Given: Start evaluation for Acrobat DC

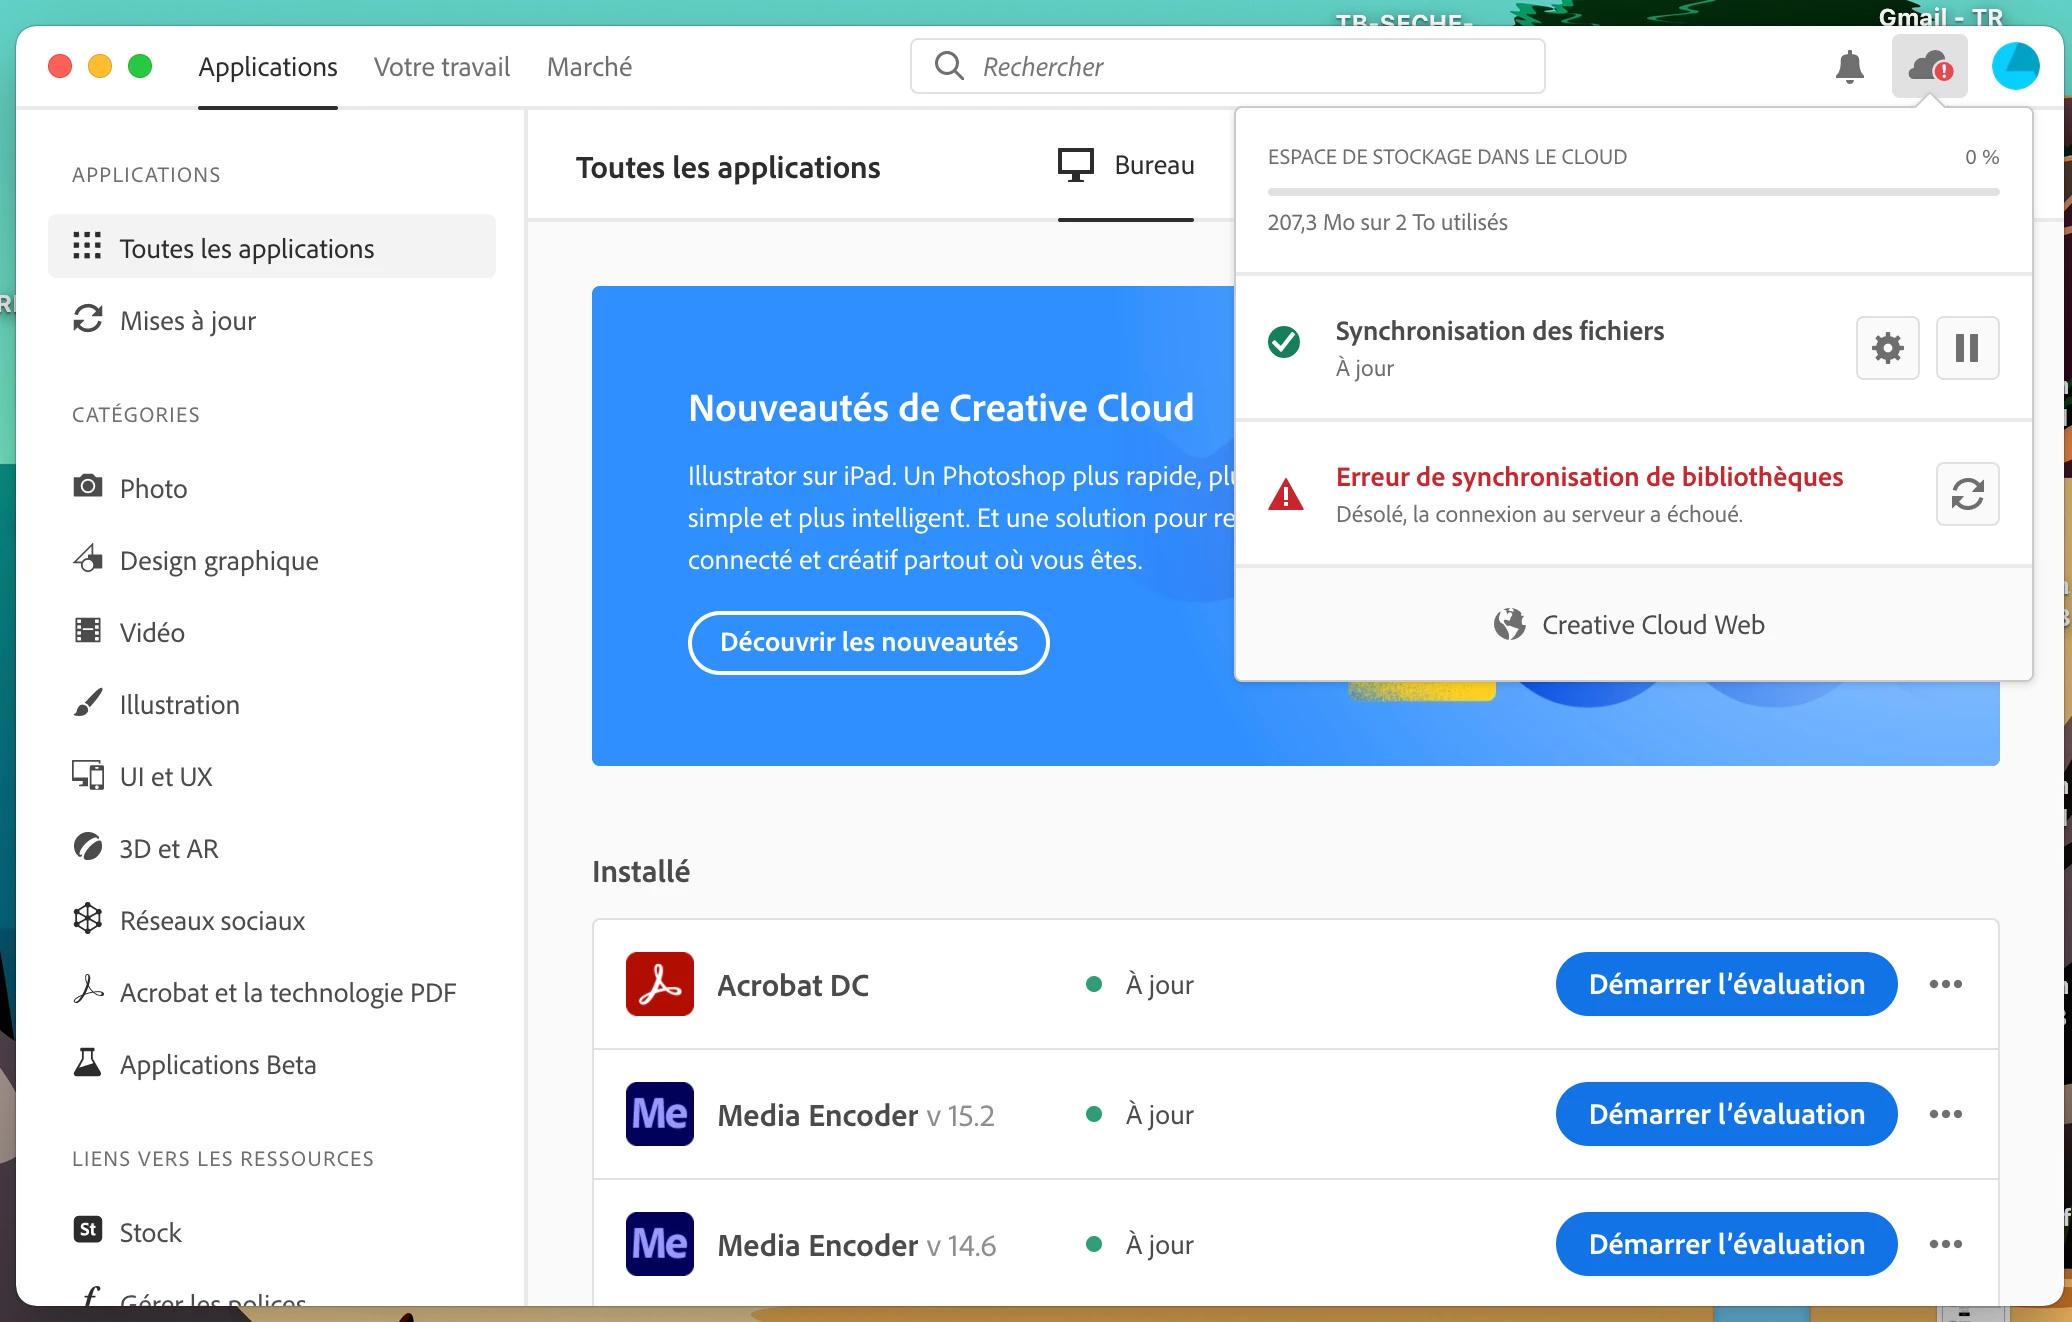Looking at the screenshot, I should click(x=1726, y=984).
